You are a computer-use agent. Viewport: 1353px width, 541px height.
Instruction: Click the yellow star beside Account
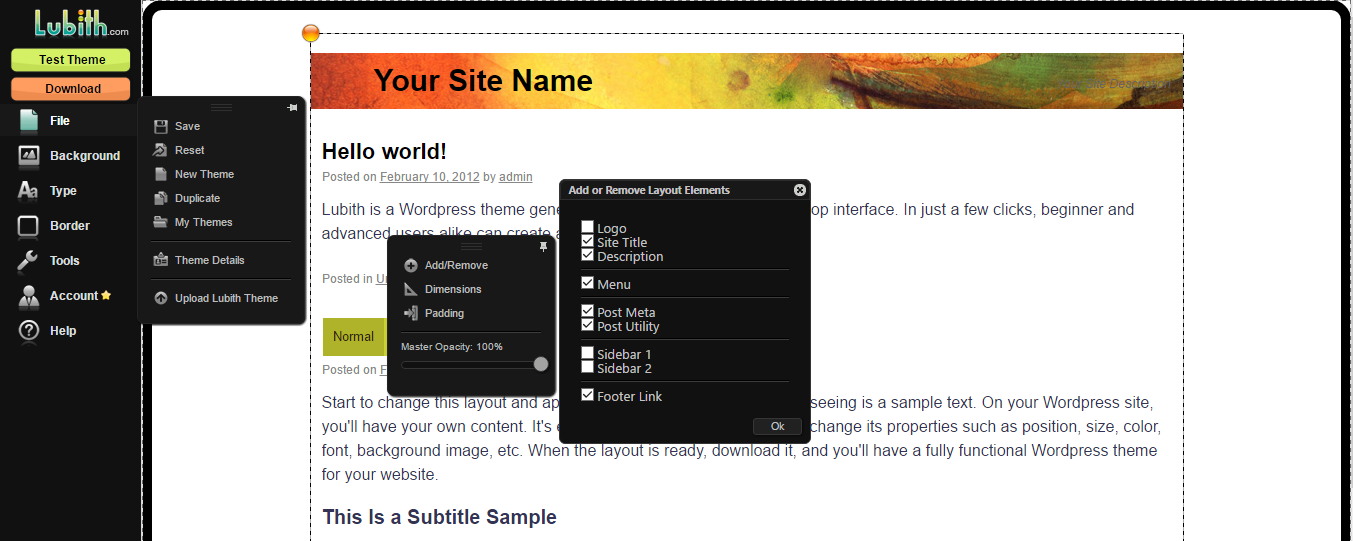point(106,295)
